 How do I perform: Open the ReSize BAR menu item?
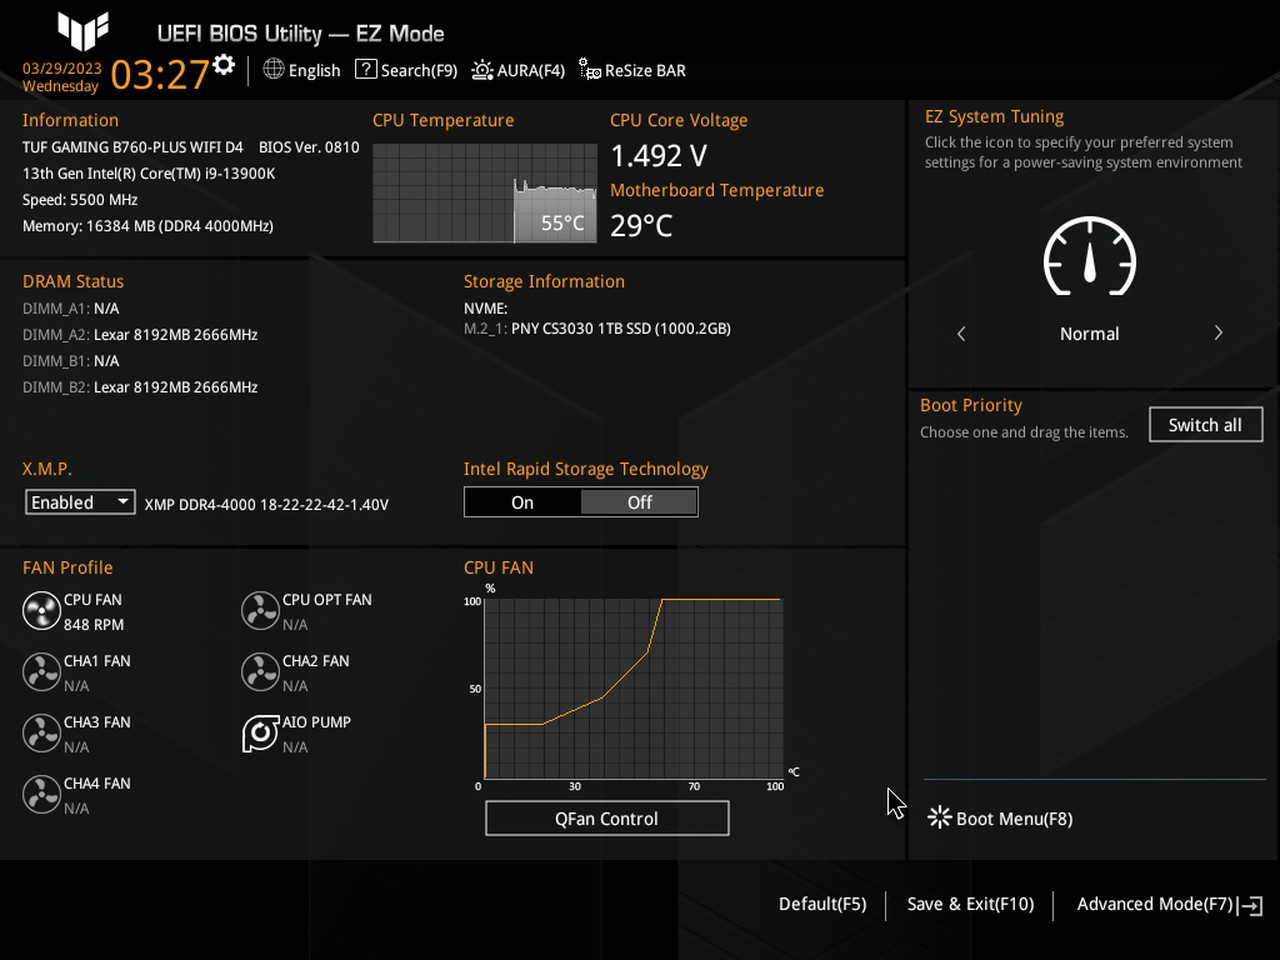pyautogui.click(x=645, y=70)
